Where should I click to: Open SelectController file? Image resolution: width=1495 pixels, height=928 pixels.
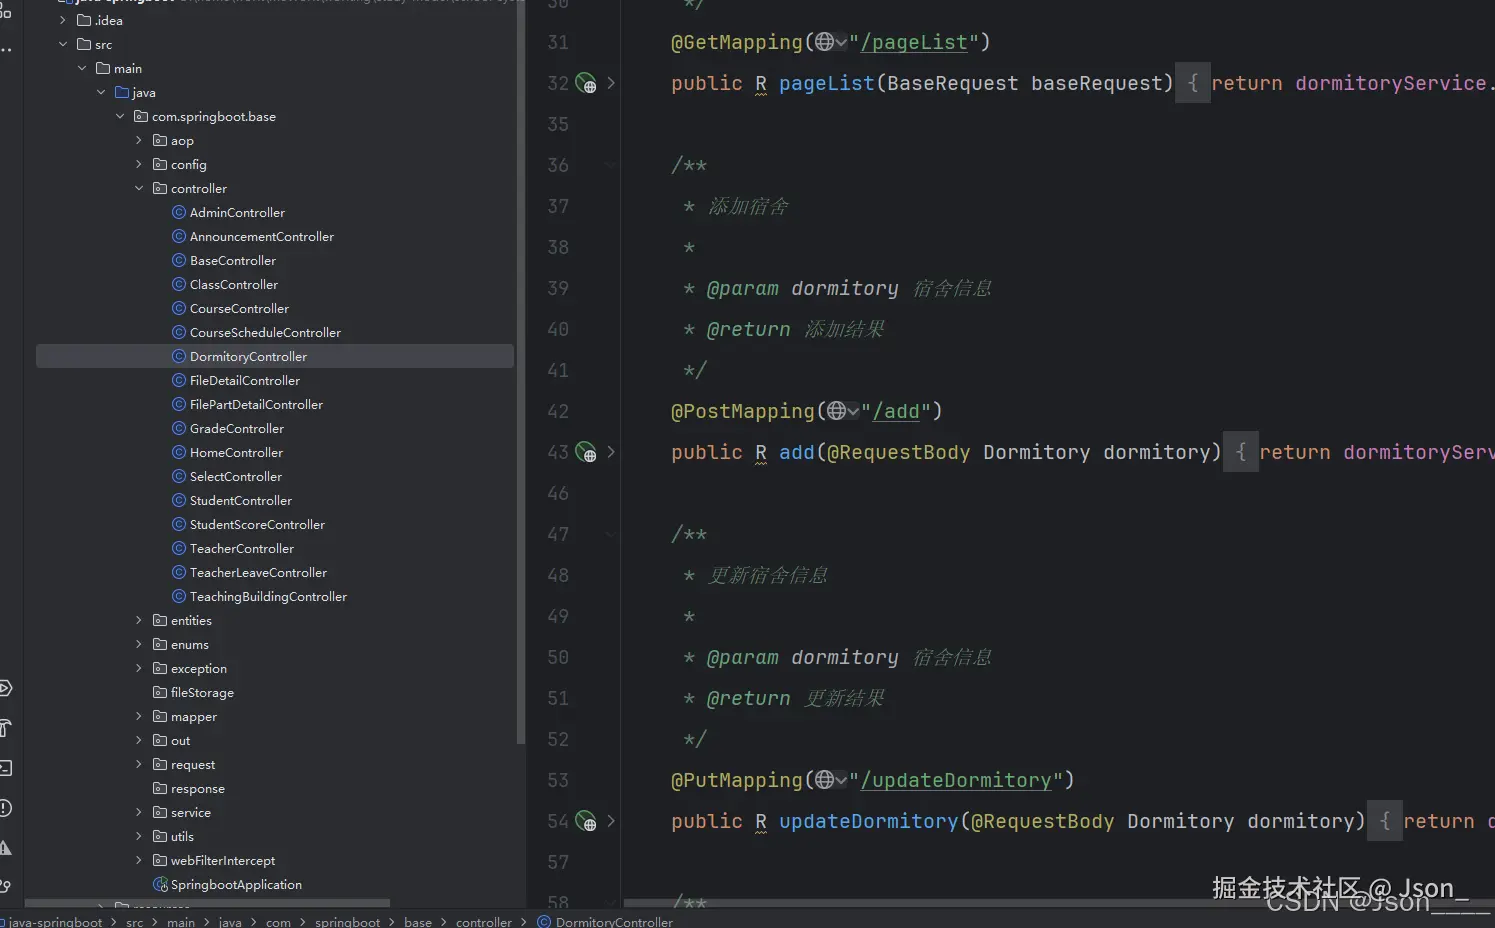pos(236,476)
